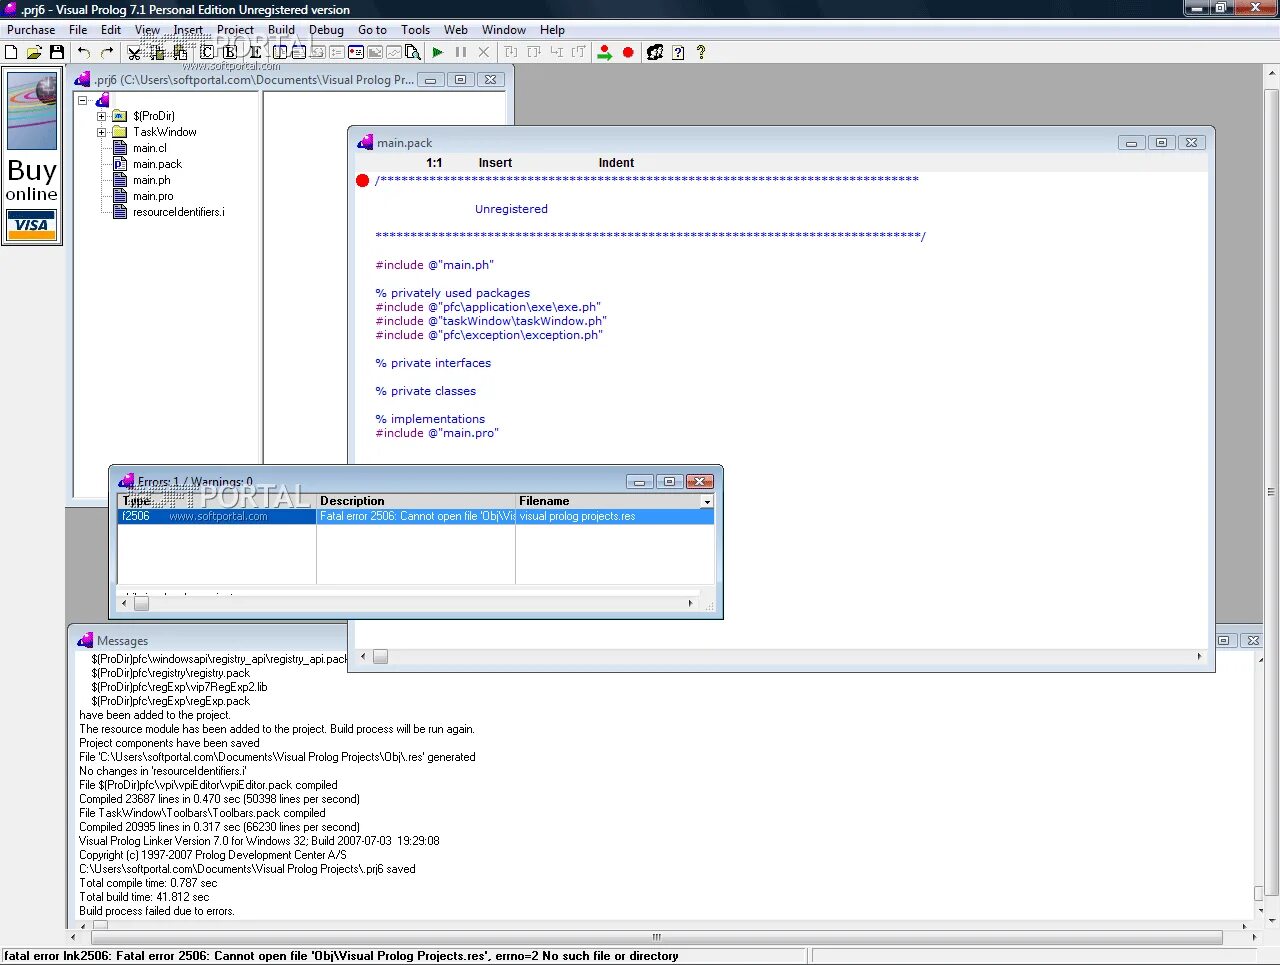Open the Debug menu
Image resolution: width=1280 pixels, height=965 pixels.
326,30
